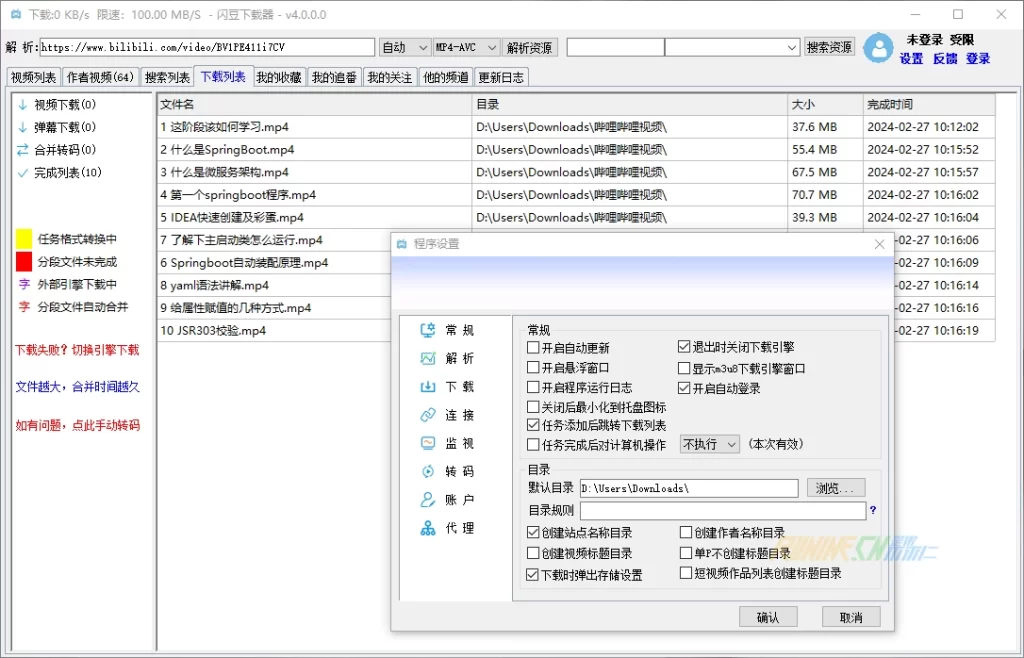
Task: Click the yellow 任务格式转换中 color swatch
Action: pyautogui.click(x=24, y=239)
